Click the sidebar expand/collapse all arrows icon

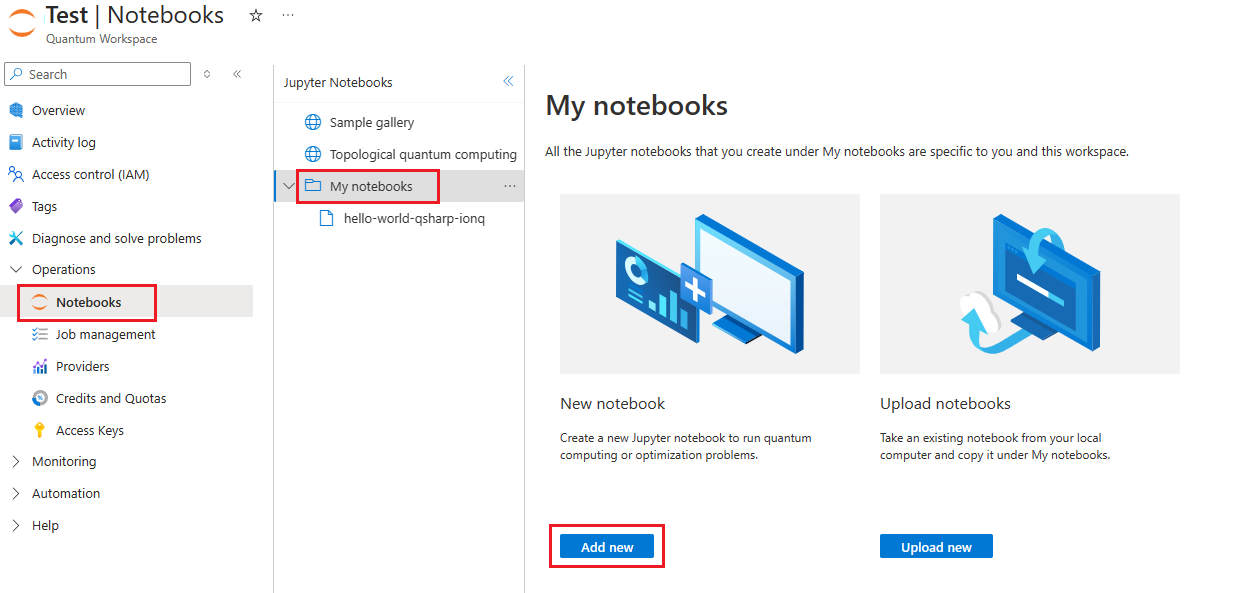coord(207,74)
